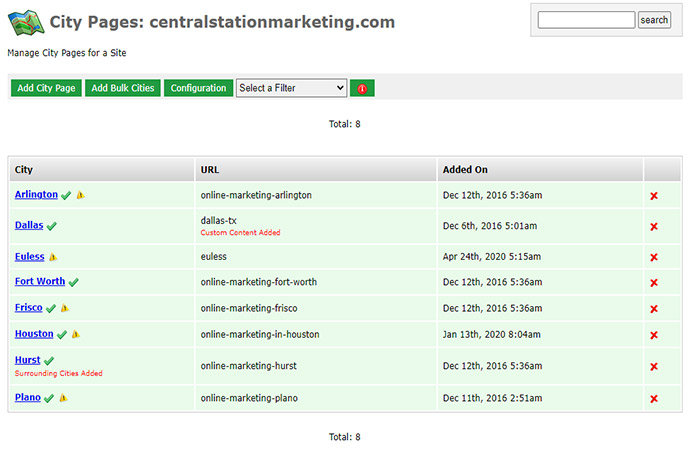690x450 pixels.
Task: Open the Houston city link
Action: [34, 334]
